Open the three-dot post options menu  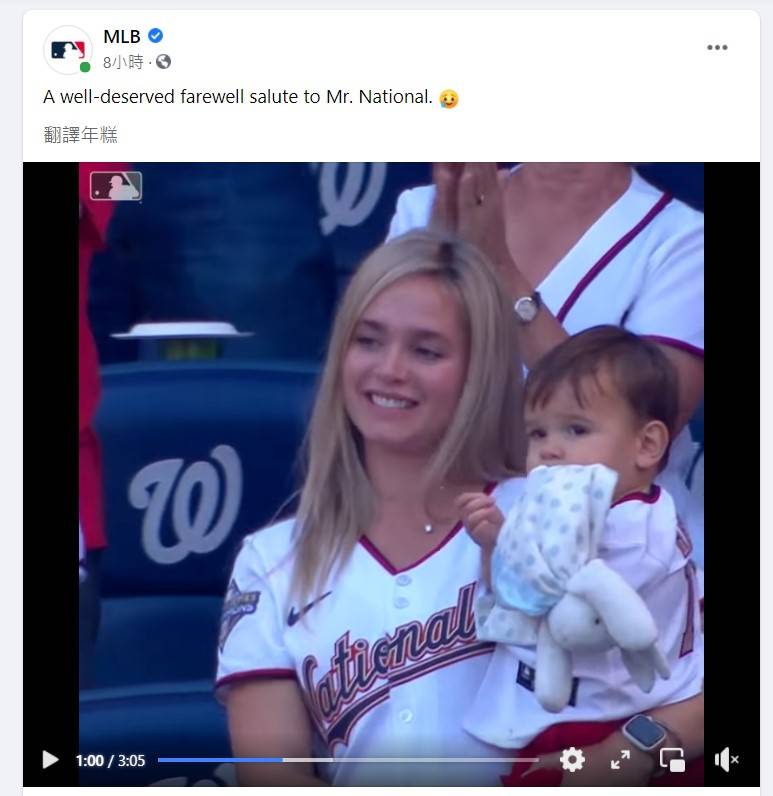click(717, 48)
